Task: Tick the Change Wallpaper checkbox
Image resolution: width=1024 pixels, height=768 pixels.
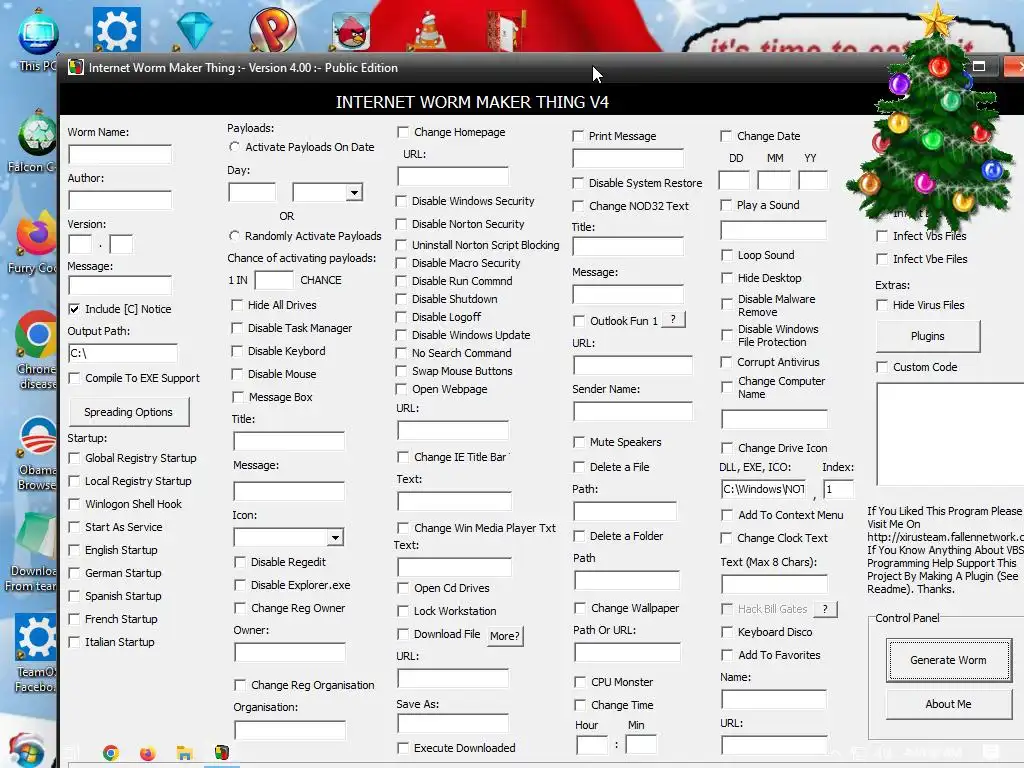Action: 579,608
